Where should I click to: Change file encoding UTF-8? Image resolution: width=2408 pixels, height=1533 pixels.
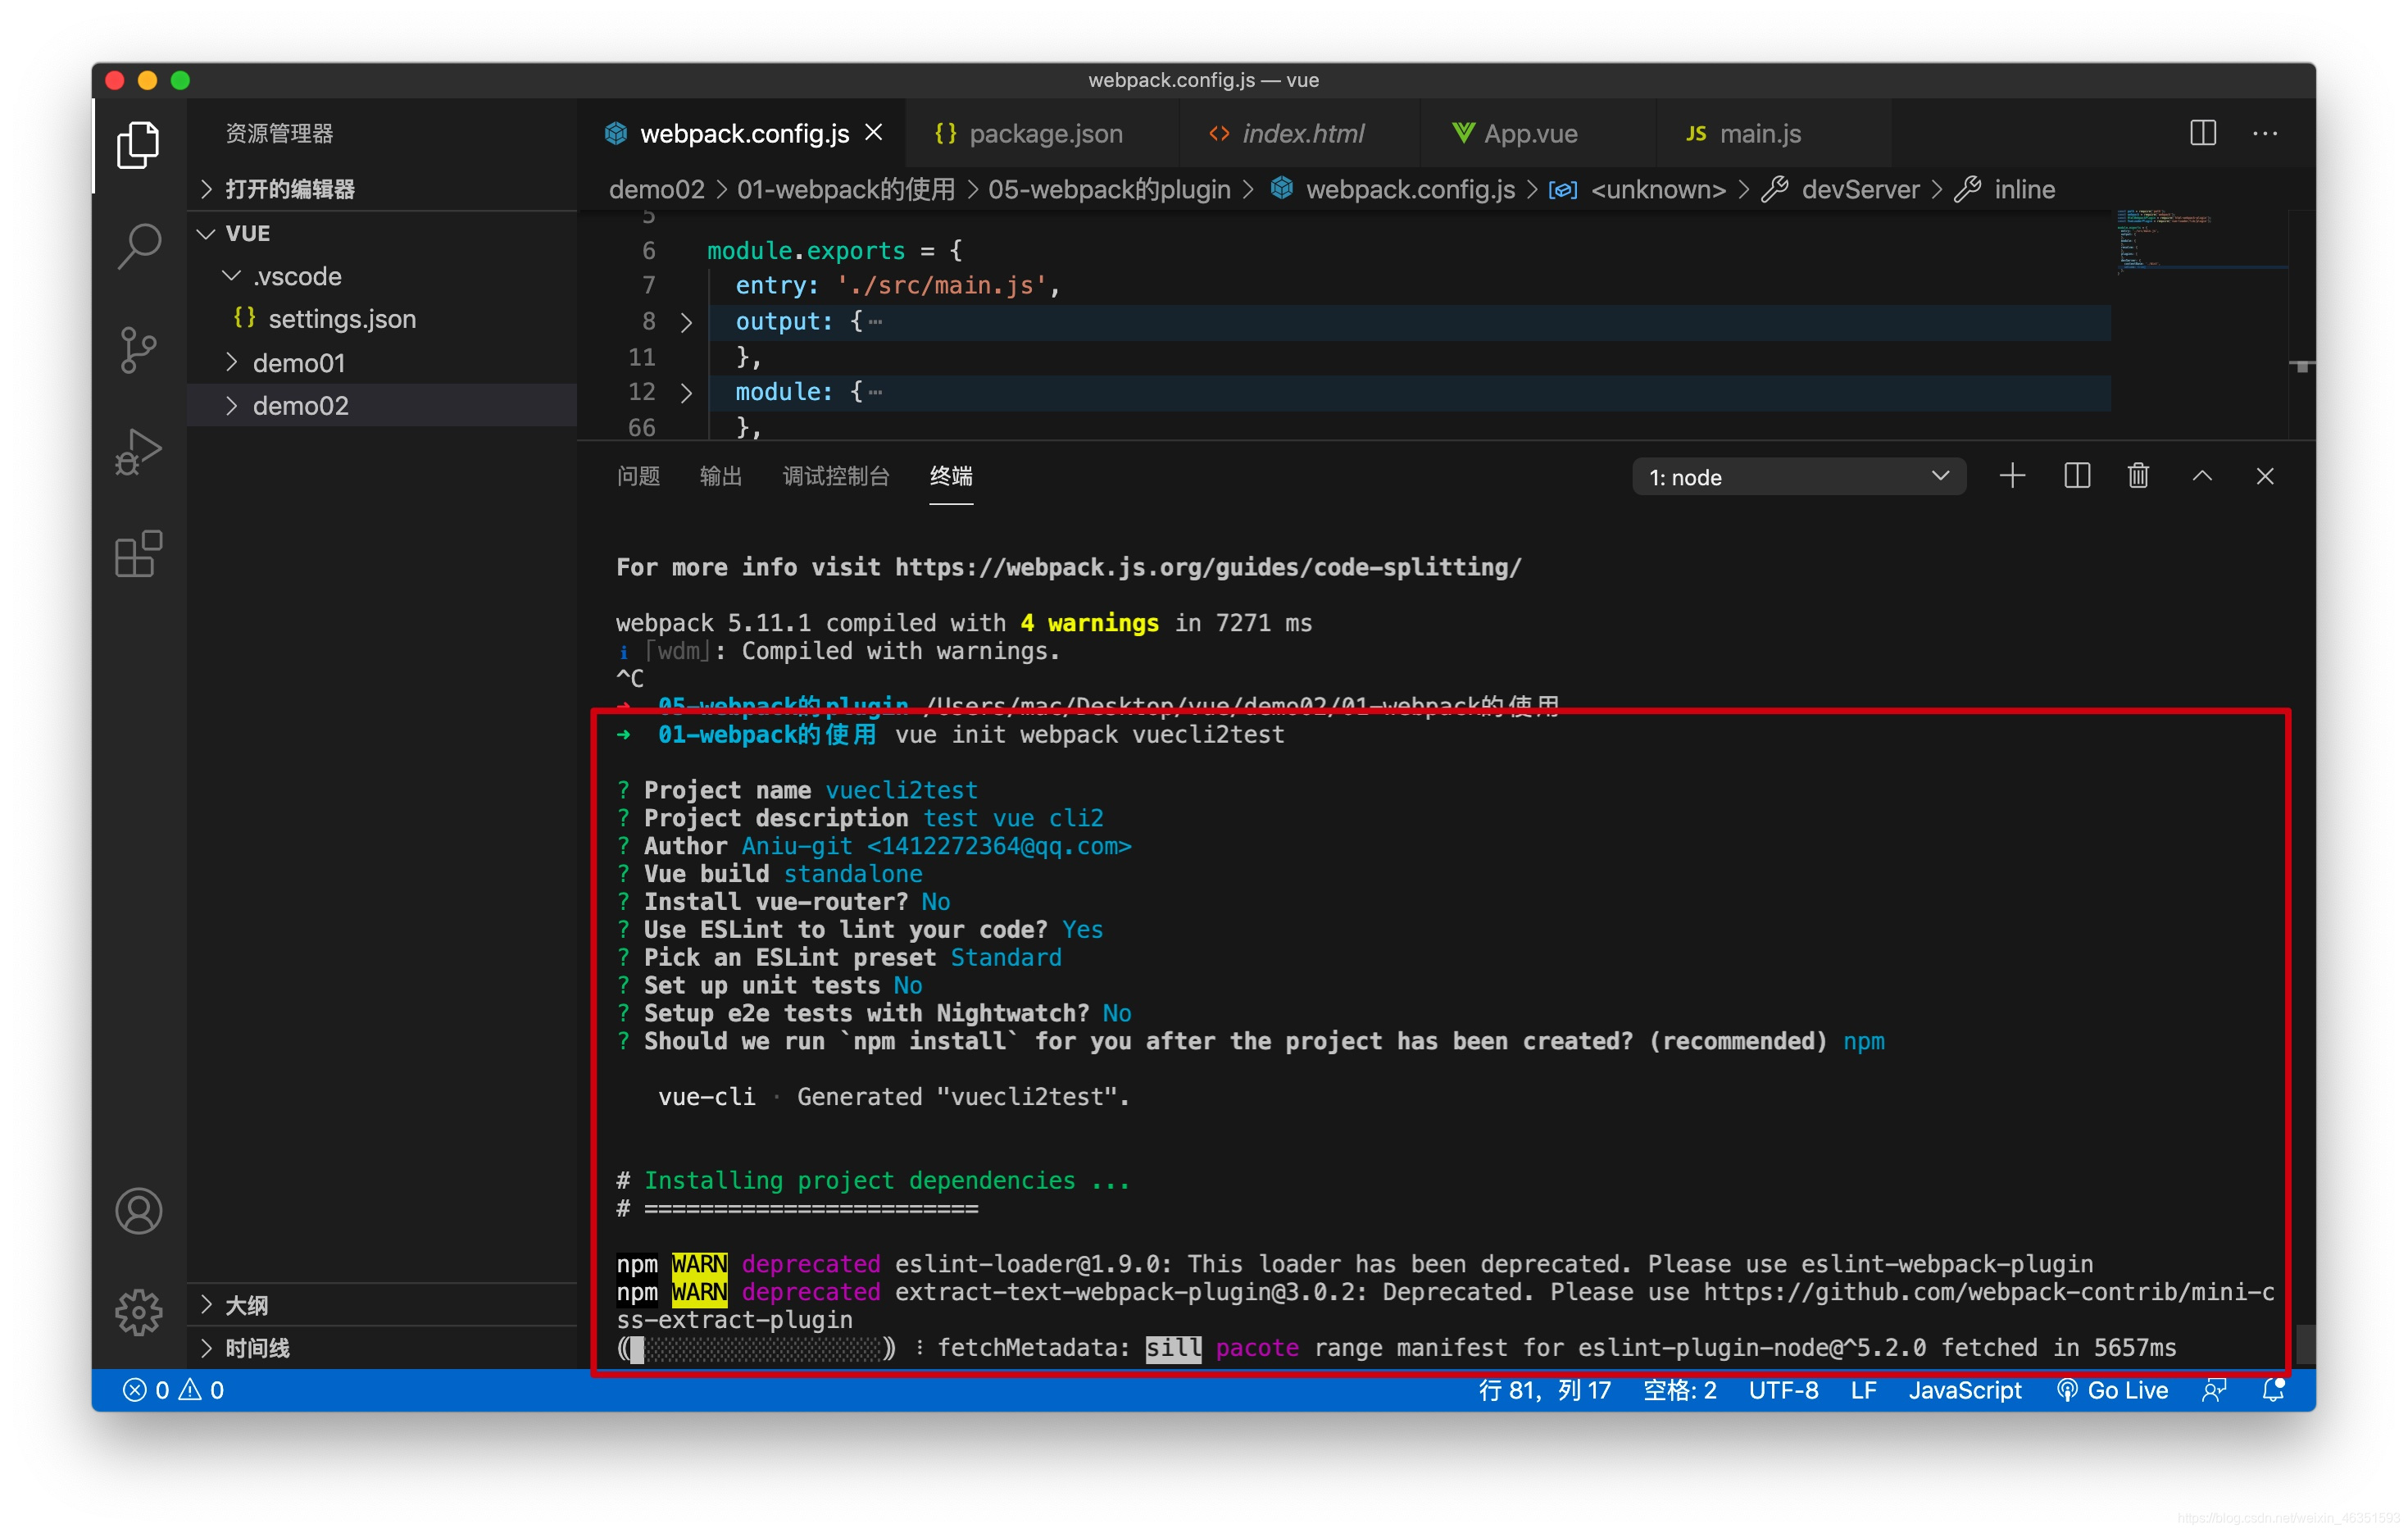click(1783, 1390)
